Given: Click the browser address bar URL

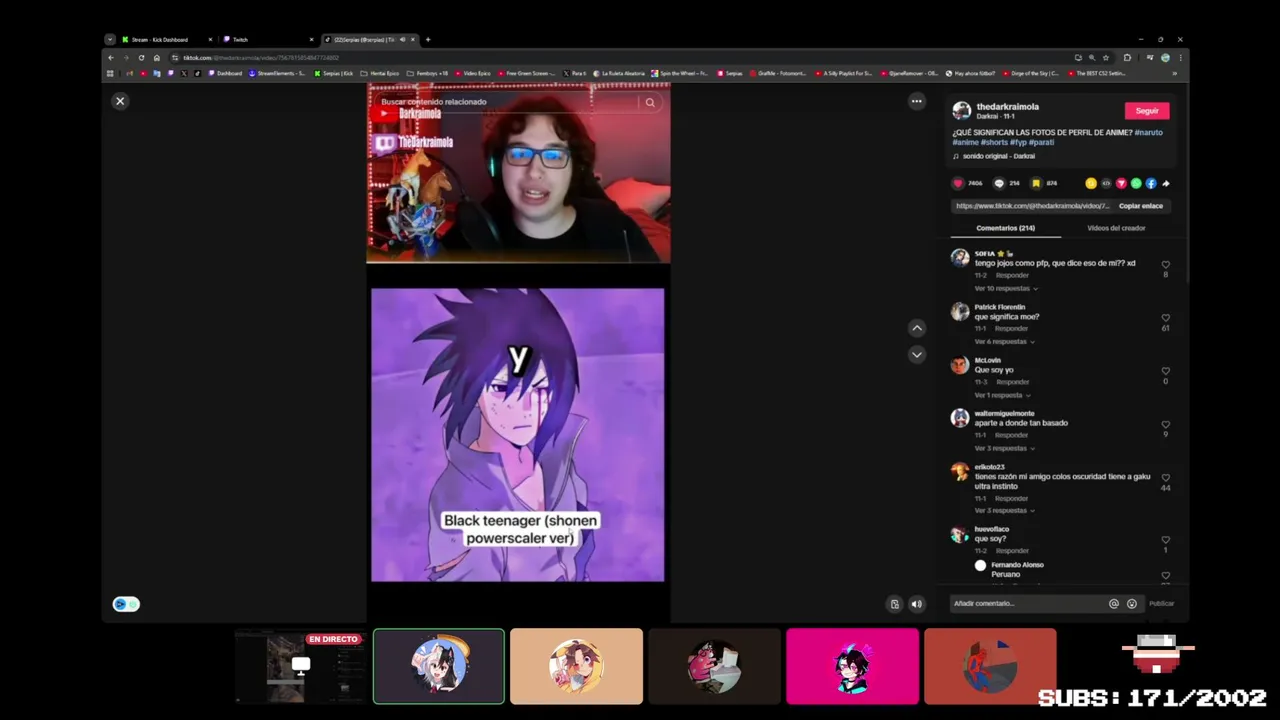Looking at the screenshot, I should [261, 58].
